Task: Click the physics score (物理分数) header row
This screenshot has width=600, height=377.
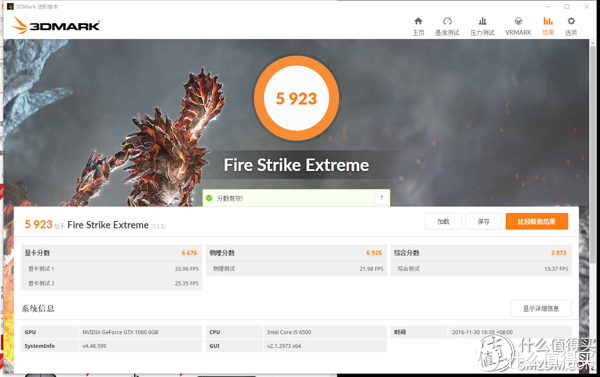Action: (x=296, y=253)
